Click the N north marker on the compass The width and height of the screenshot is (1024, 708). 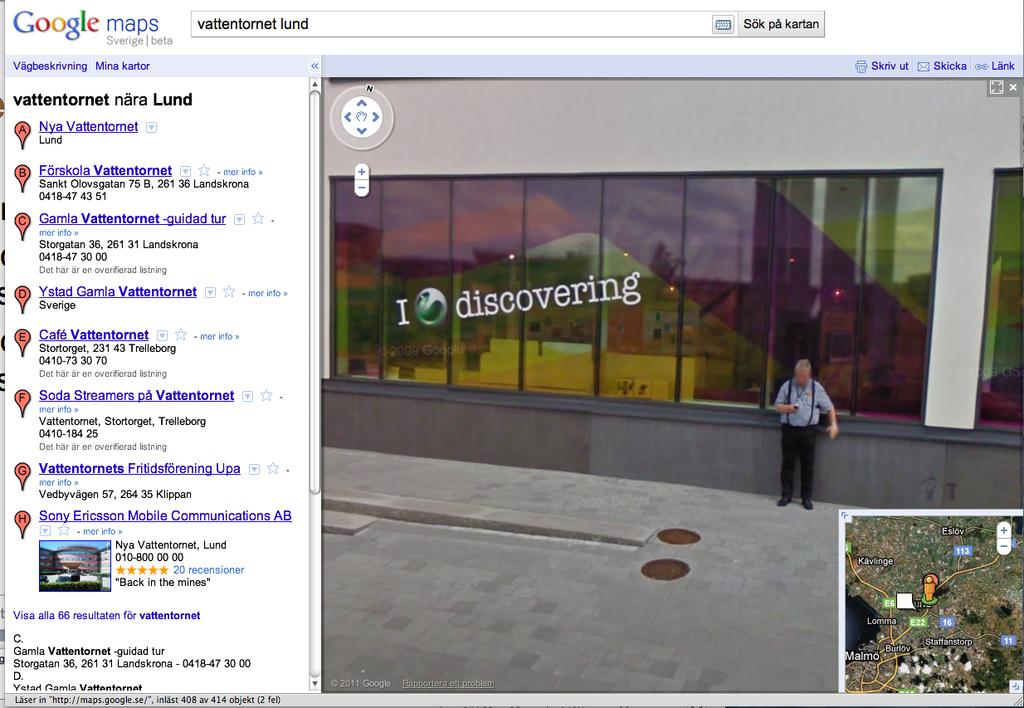pyautogui.click(x=370, y=89)
